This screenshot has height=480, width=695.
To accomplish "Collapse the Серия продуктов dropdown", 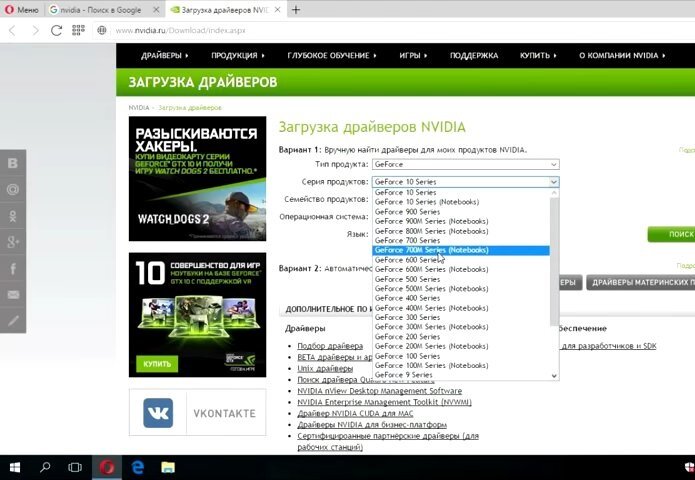I will [465, 182].
